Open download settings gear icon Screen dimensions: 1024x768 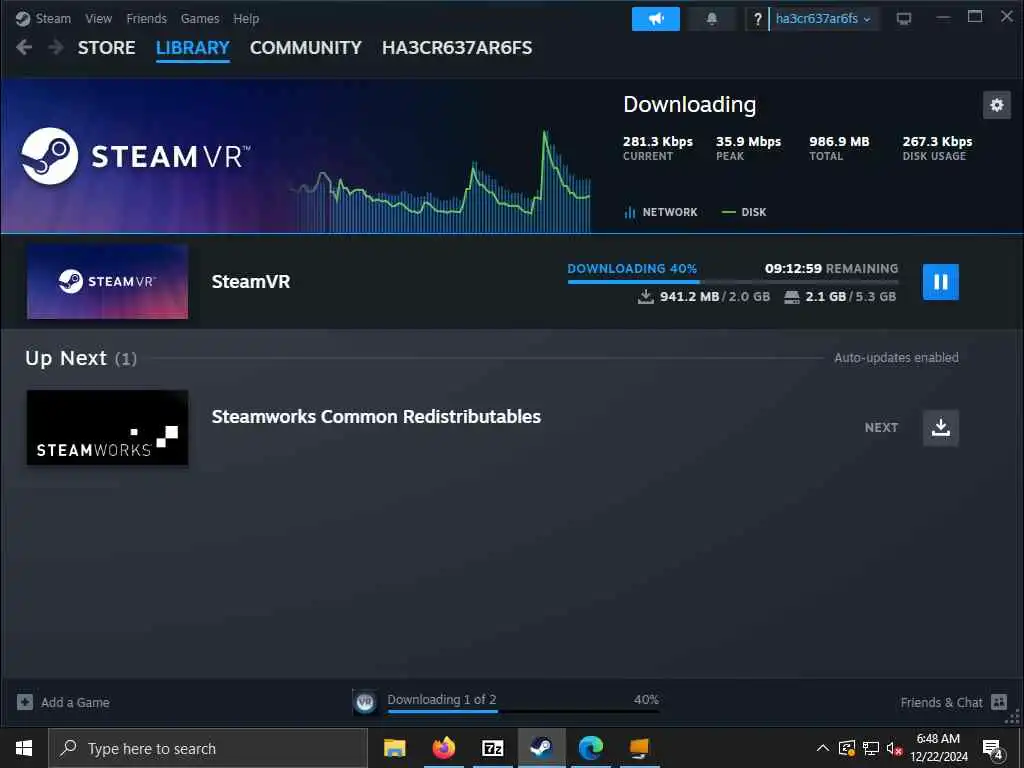[997, 104]
